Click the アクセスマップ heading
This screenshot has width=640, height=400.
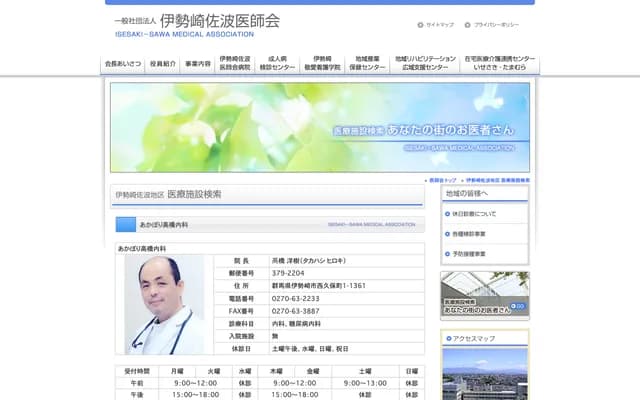(x=473, y=338)
